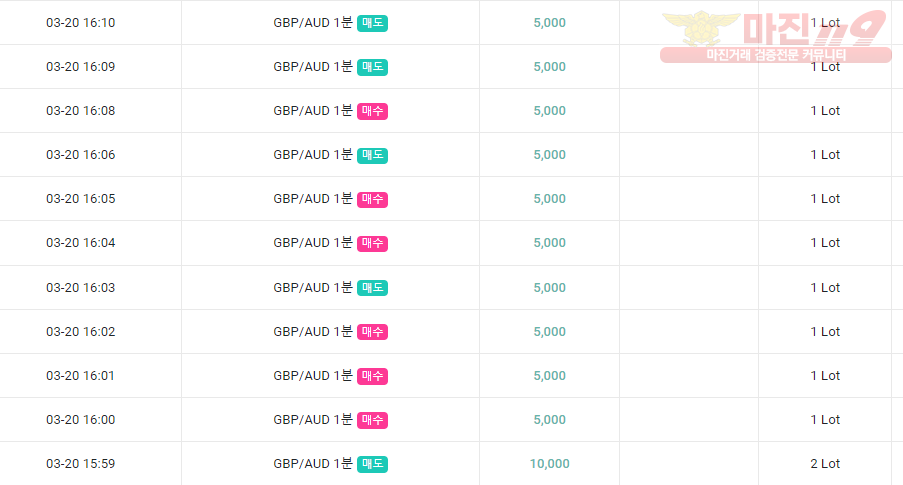The image size is (903, 485).
Task: Click the 매수 badge in the 16:02 row
Action: tap(372, 332)
